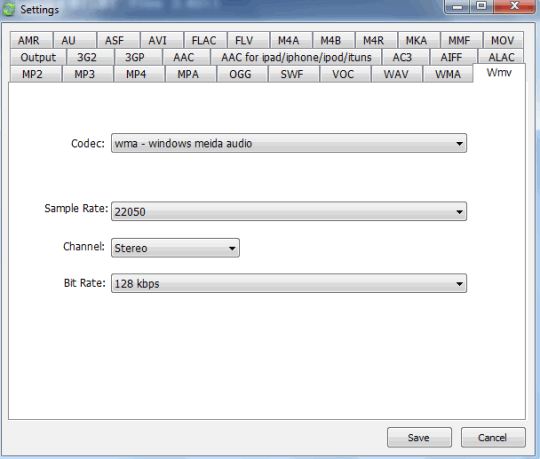The image size is (540, 459).
Task: Switch to the M4R tab
Action: click(x=376, y=40)
